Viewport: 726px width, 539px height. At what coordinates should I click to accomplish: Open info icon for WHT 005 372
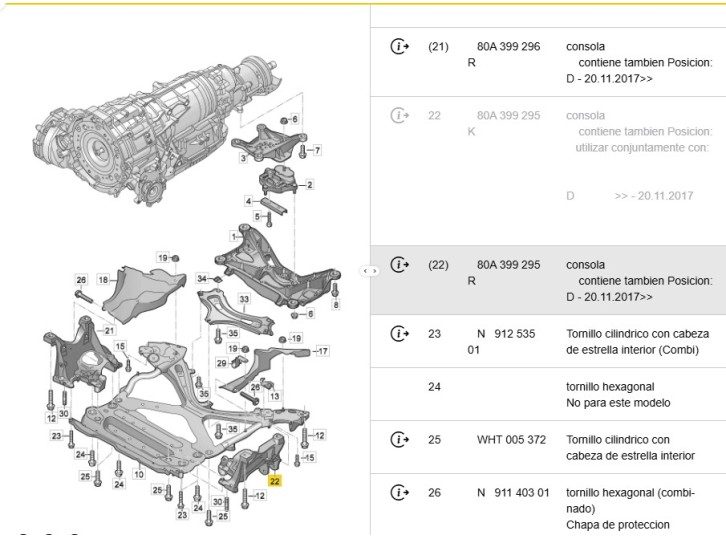400,439
